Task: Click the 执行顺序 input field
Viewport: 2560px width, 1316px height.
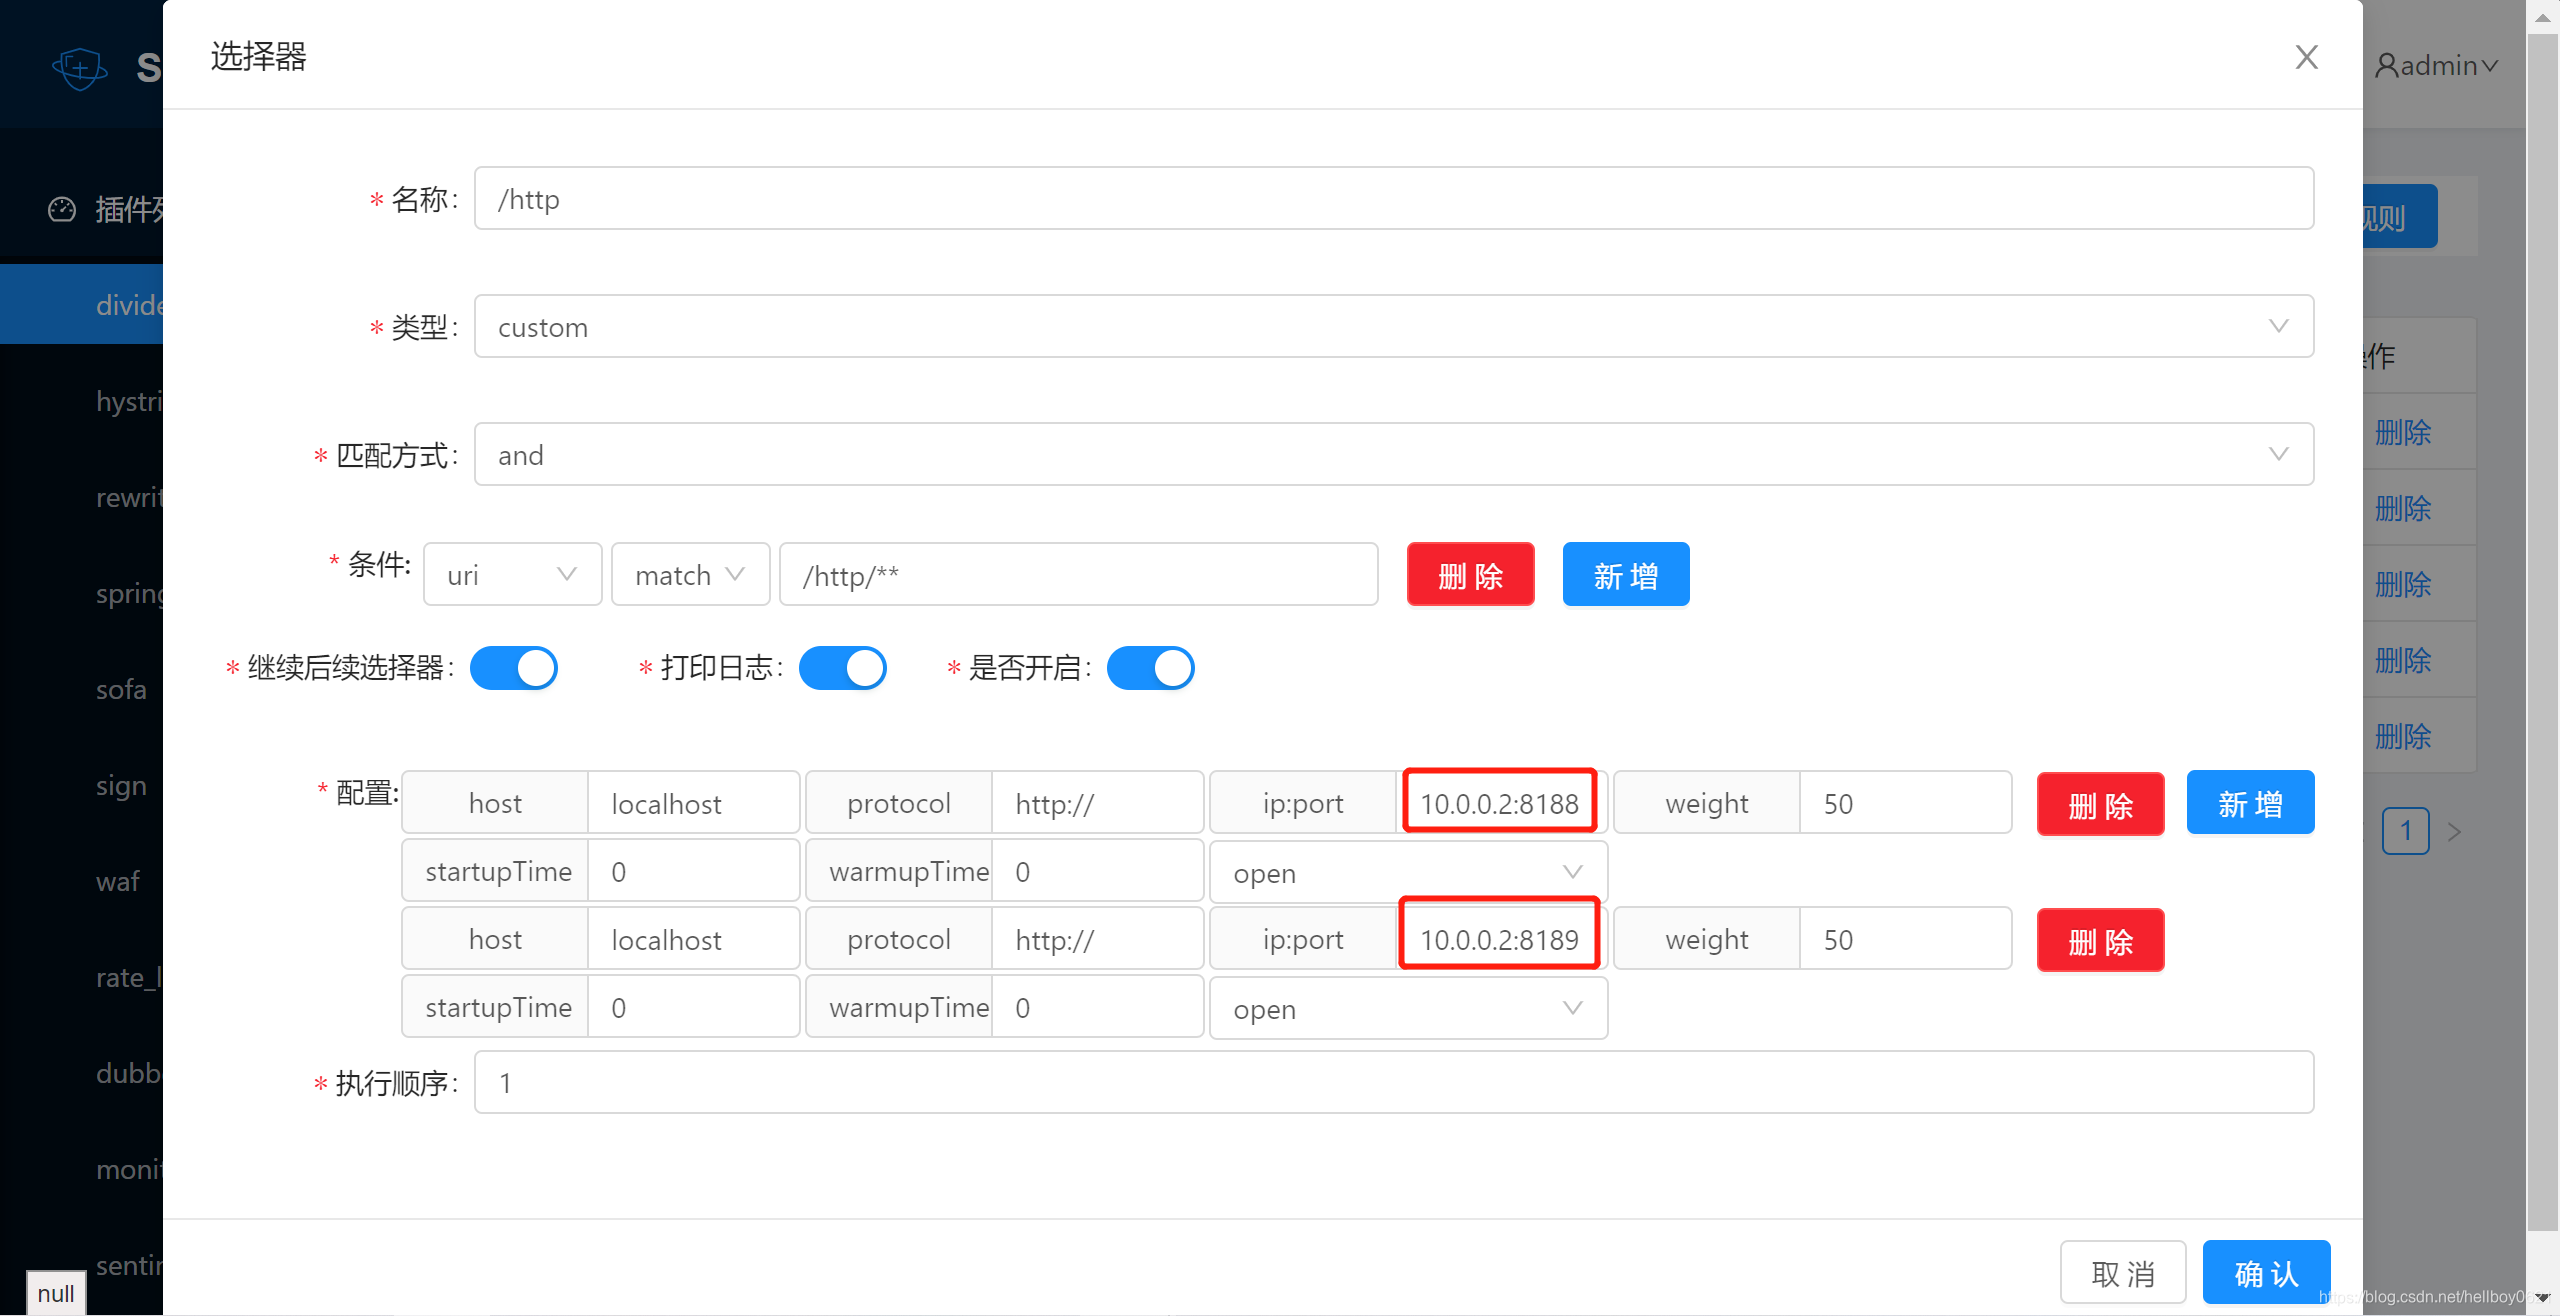Action: (x=1393, y=1083)
